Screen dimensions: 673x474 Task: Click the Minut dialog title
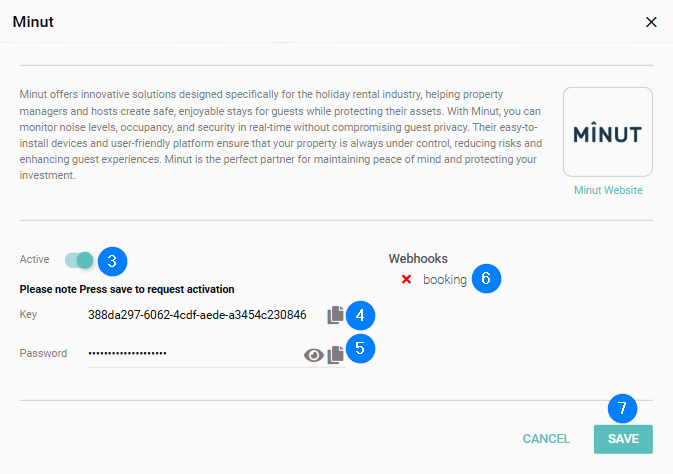tap(33, 22)
